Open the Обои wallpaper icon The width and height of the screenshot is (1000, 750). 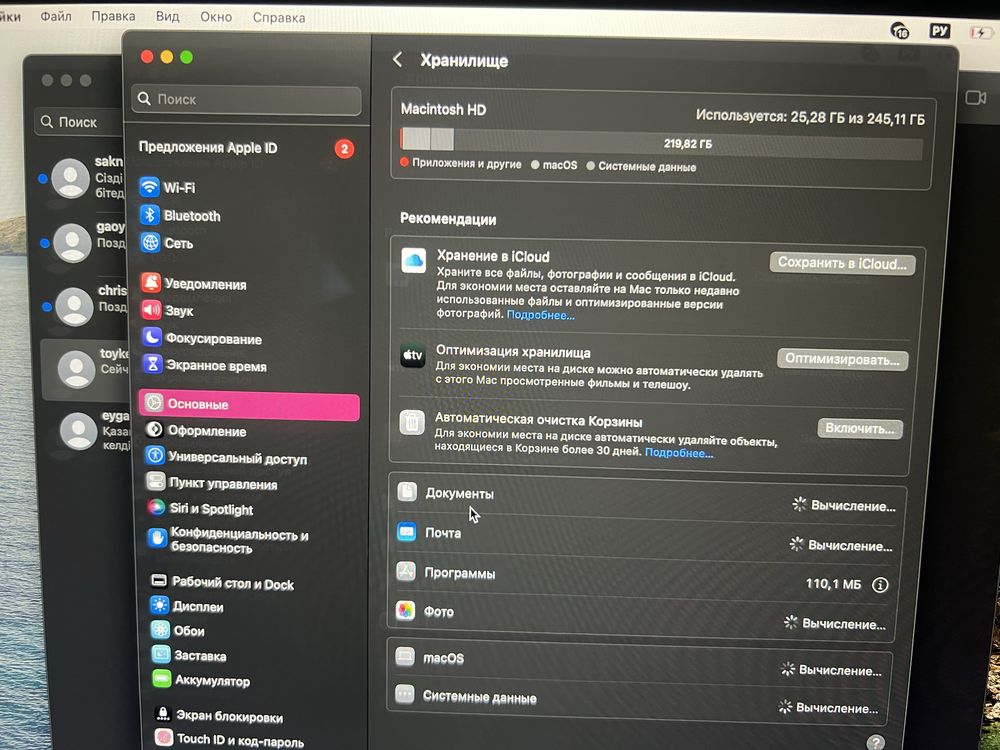pyautogui.click(x=160, y=630)
